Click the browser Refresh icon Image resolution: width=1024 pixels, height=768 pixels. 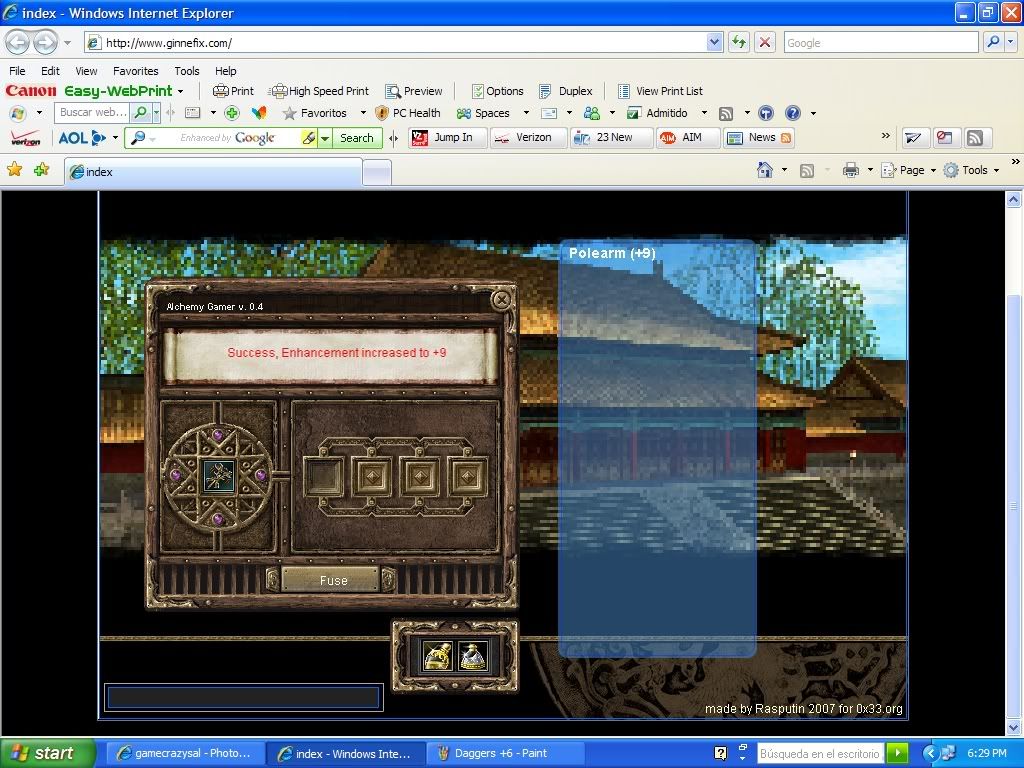(x=739, y=42)
